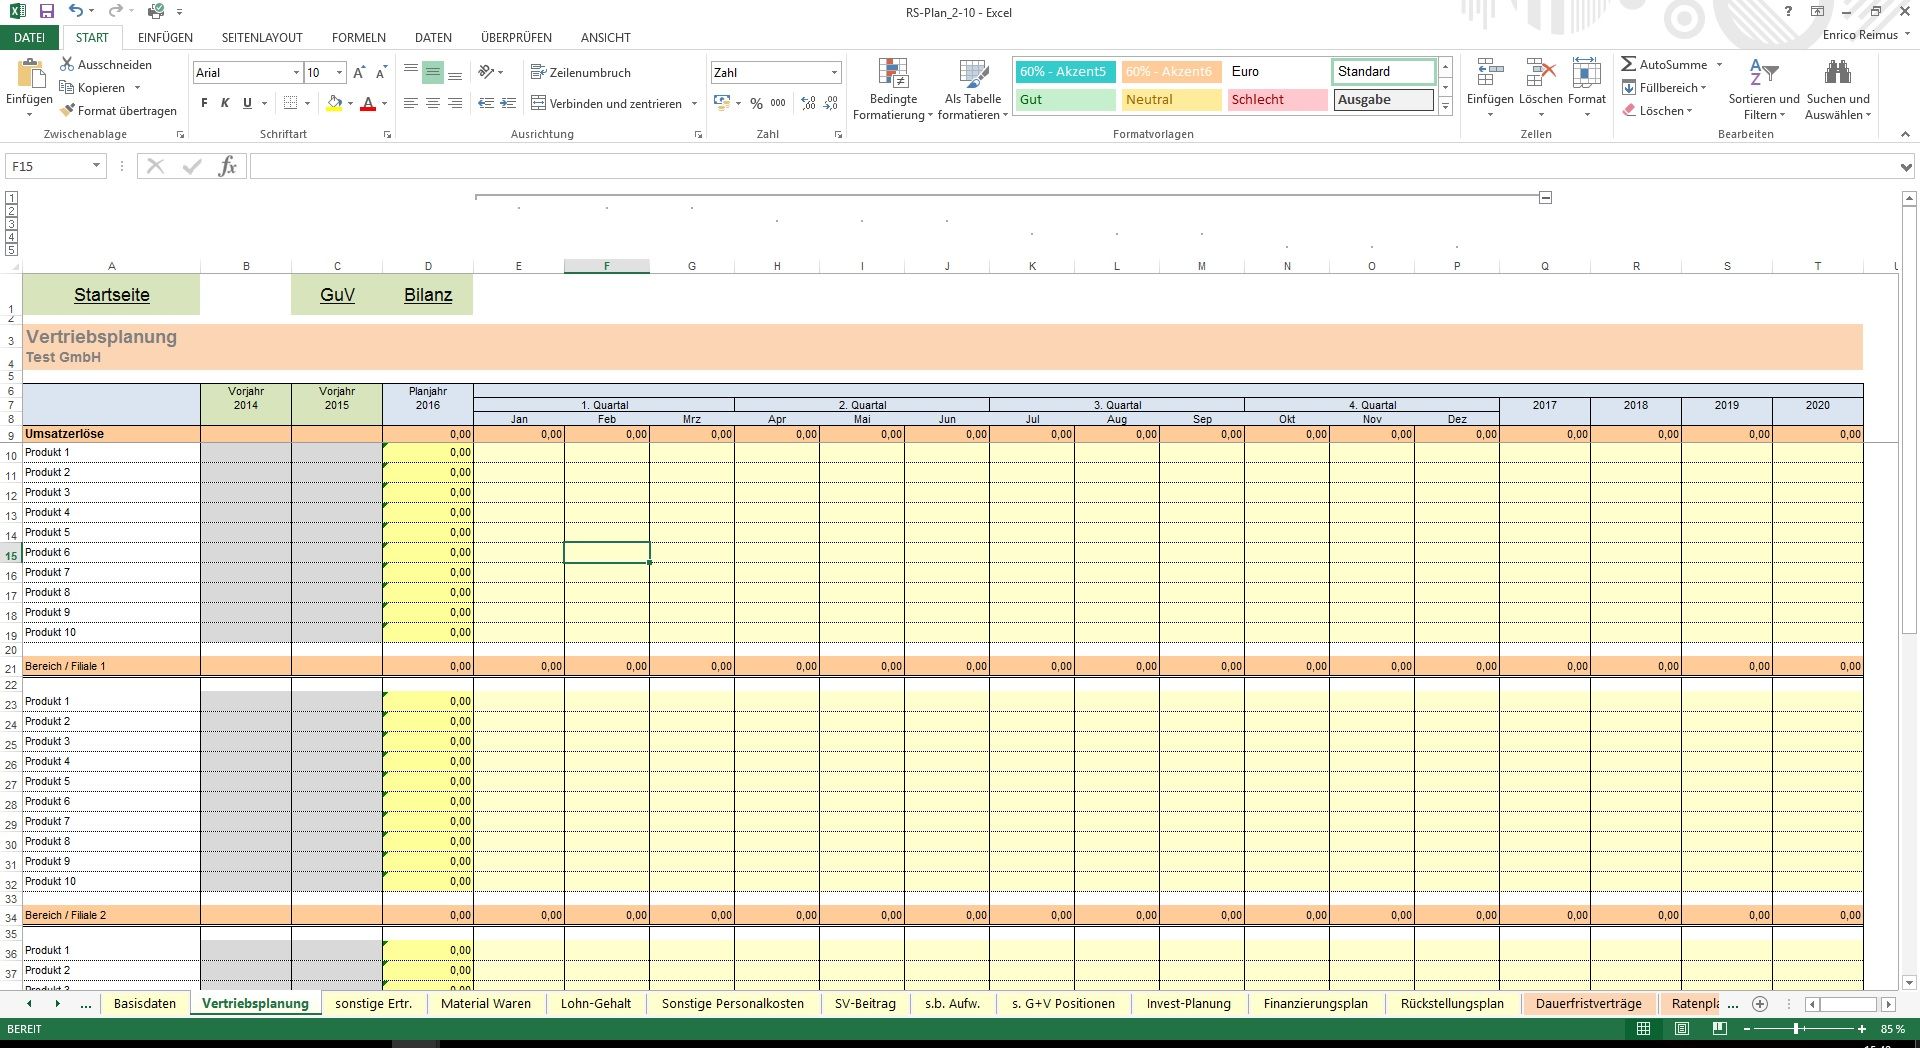Click the italic (K) formatting icon
The height and width of the screenshot is (1048, 1920).
225,103
